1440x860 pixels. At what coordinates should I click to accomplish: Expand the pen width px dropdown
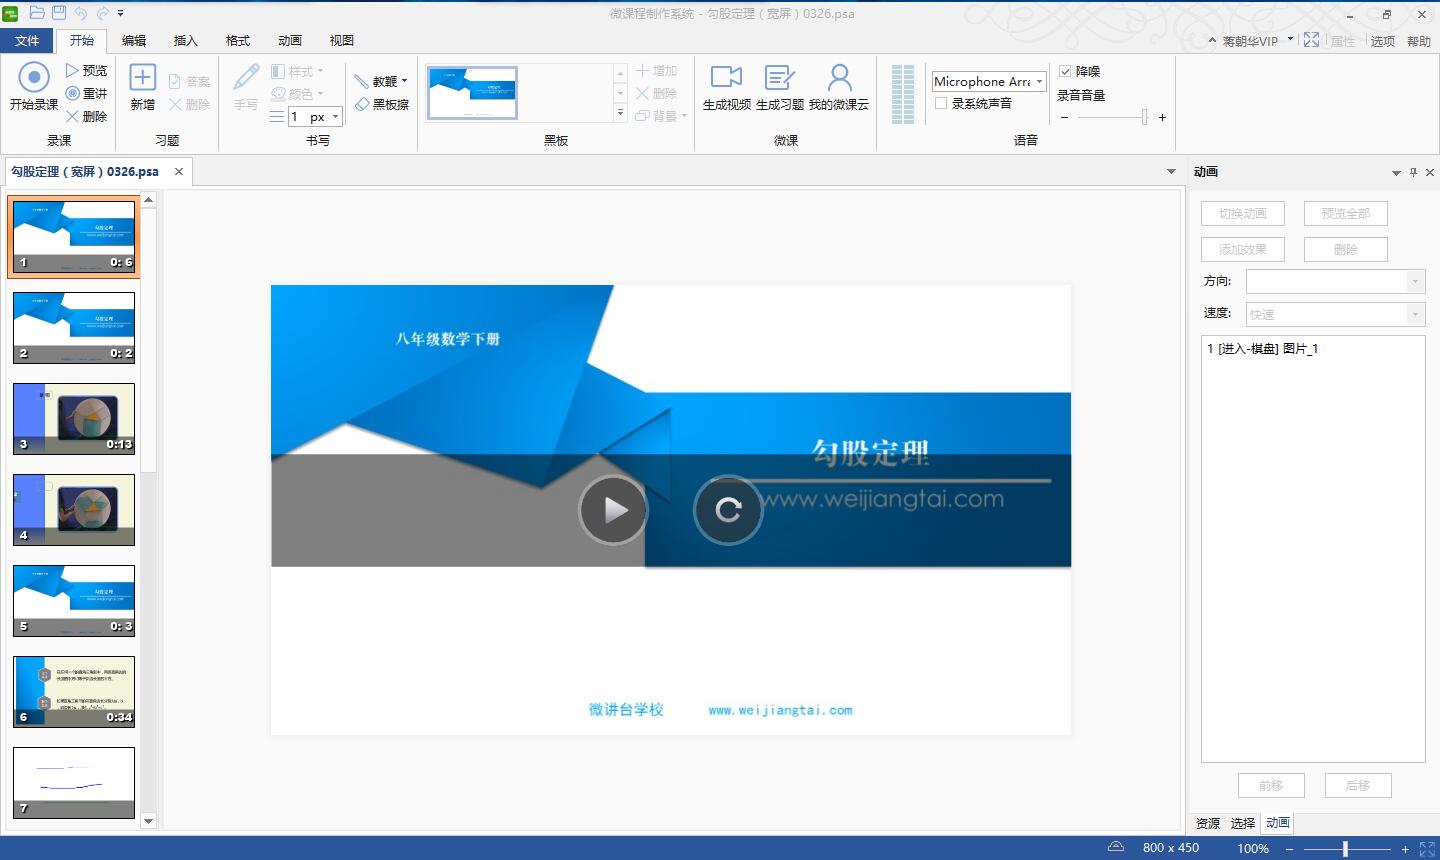click(x=335, y=117)
